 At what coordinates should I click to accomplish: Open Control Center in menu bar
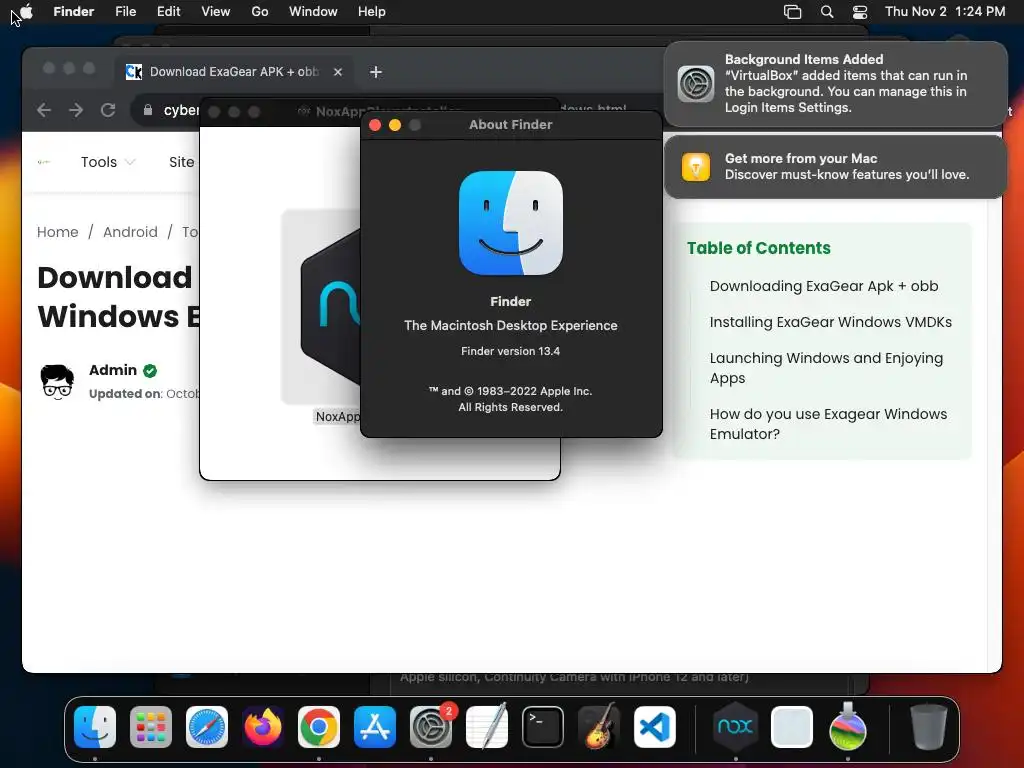(x=860, y=12)
